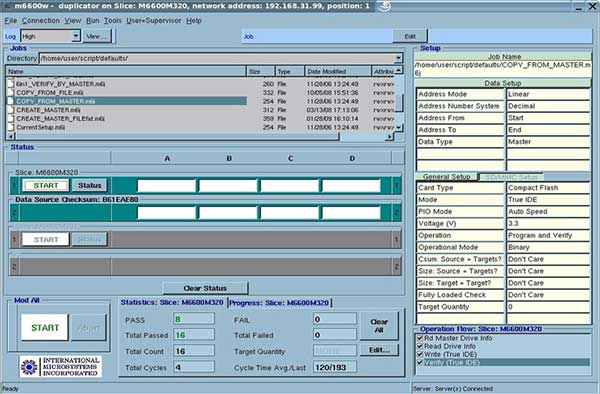
Task: Open the View menu
Action: [73, 21]
